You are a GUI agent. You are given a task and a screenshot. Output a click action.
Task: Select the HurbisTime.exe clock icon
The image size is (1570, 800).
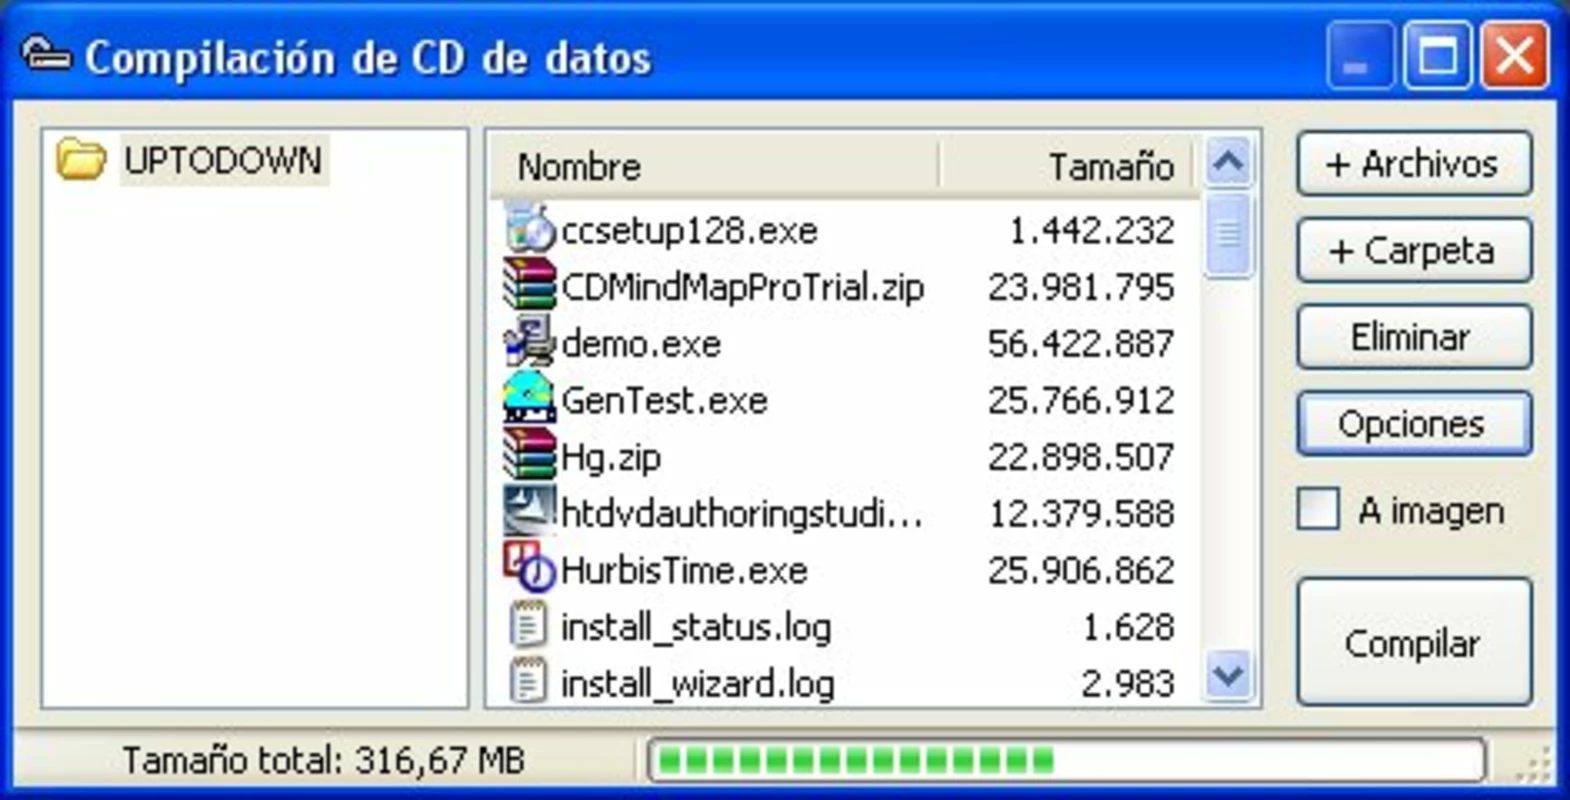529,568
